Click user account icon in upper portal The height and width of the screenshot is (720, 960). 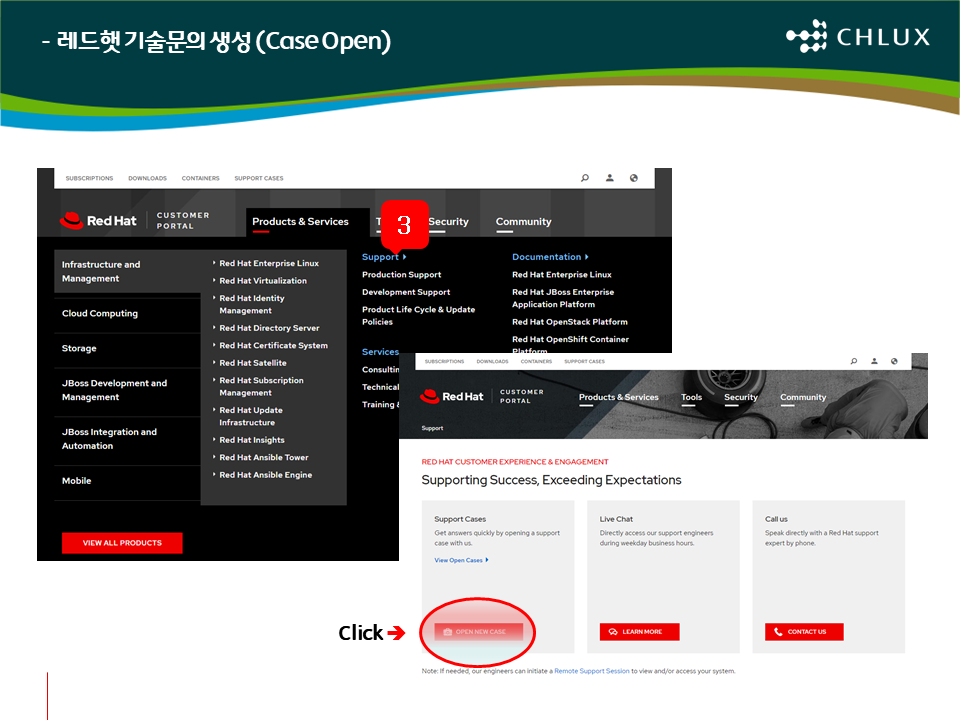(610, 178)
